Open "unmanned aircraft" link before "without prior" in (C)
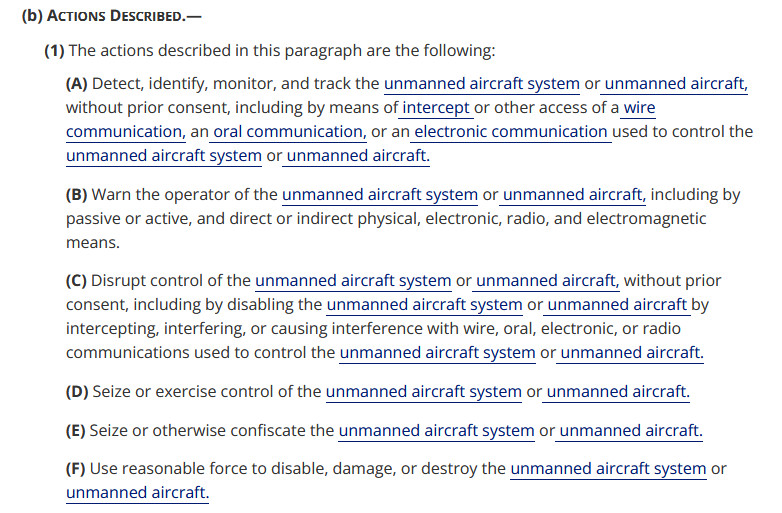The image size is (782, 513). pos(546,281)
